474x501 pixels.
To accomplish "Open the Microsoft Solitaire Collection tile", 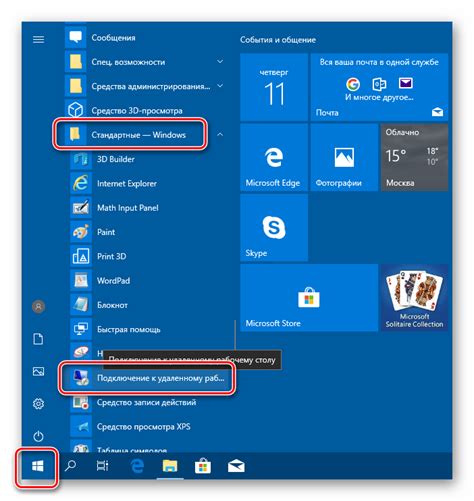I will [x=414, y=298].
